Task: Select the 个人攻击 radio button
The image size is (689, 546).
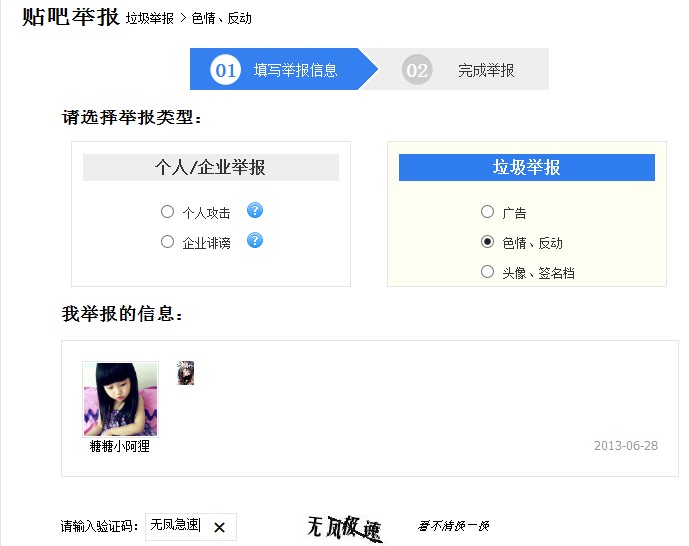Action: tap(167, 212)
